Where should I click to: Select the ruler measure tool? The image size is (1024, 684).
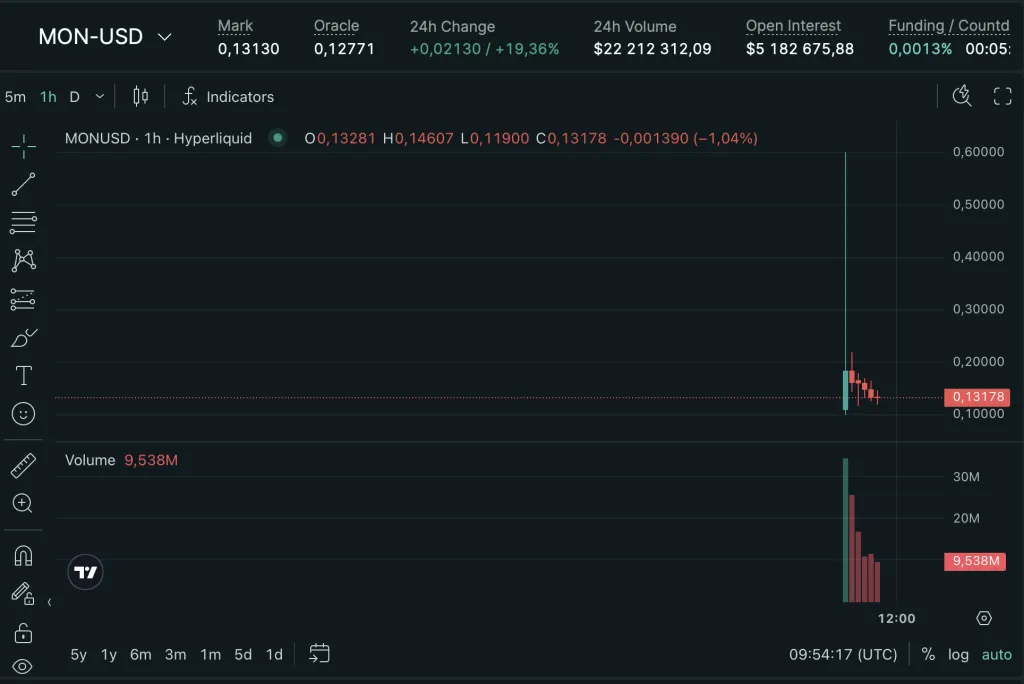click(x=24, y=466)
